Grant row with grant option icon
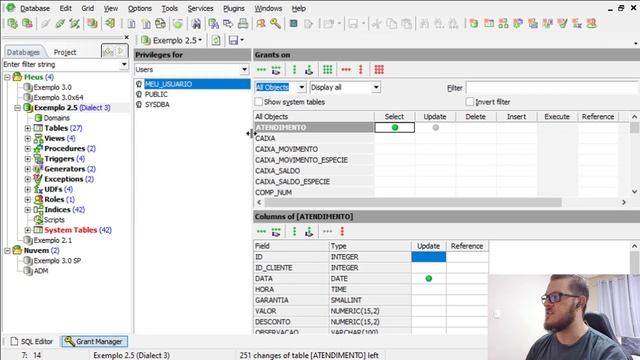The width and height of the screenshot is (640, 360). point(276,70)
